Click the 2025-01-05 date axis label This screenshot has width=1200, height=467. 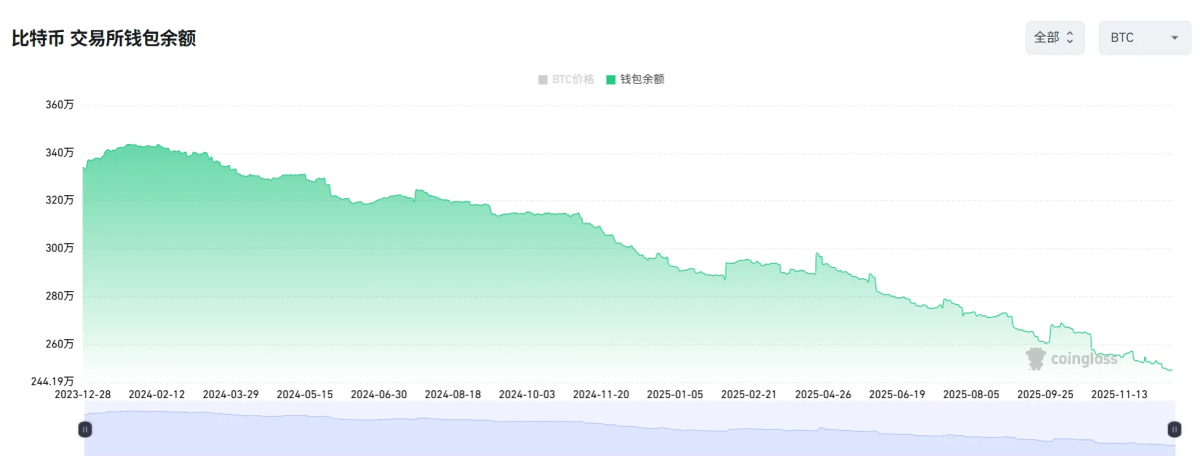[675, 394]
